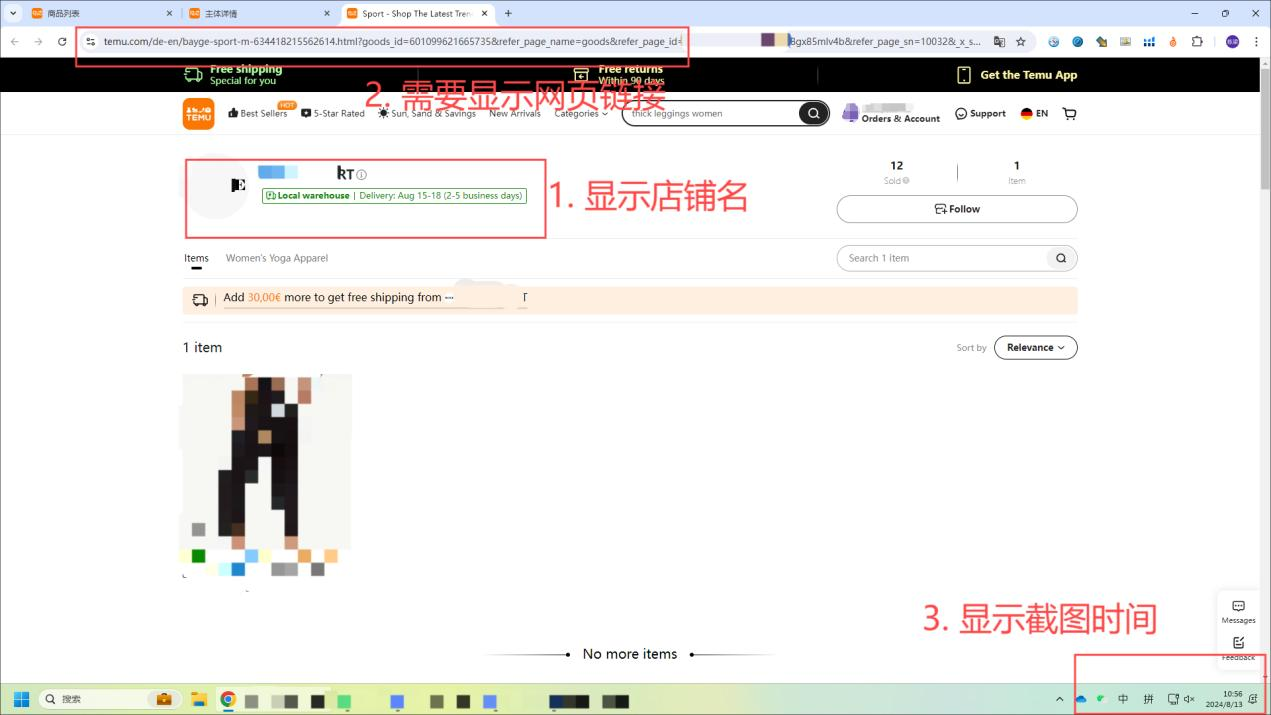The width and height of the screenshot is (1271, 715).
Task: Click the yellow arrow extension icon
Action: click(1101, 42)
